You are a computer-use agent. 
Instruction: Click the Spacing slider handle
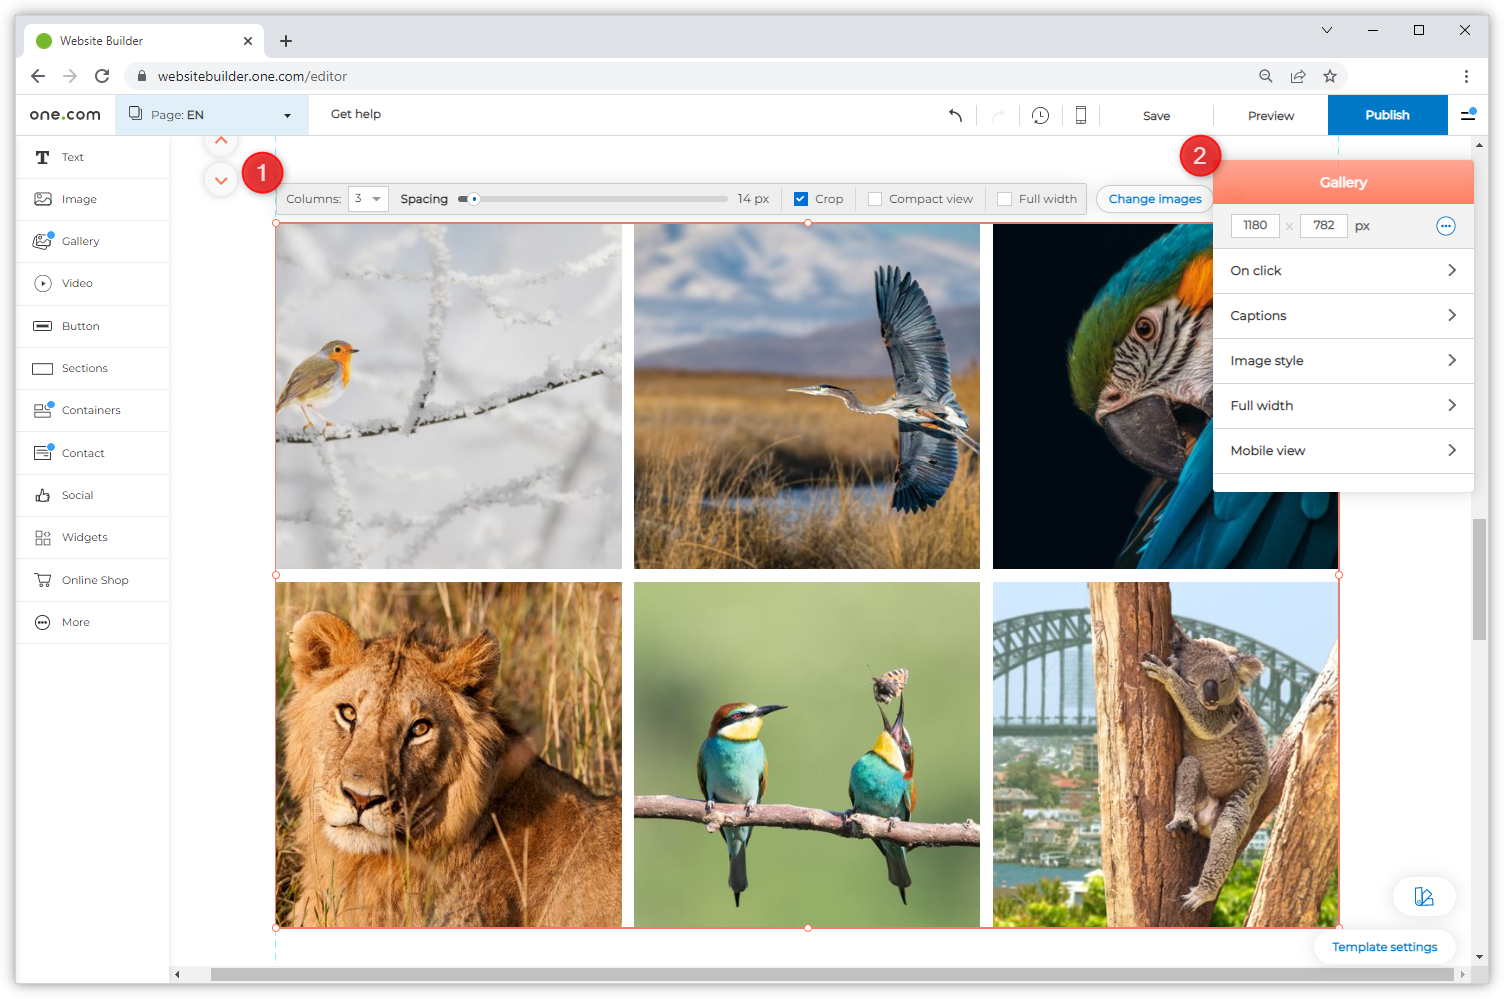tap(474, 199)
